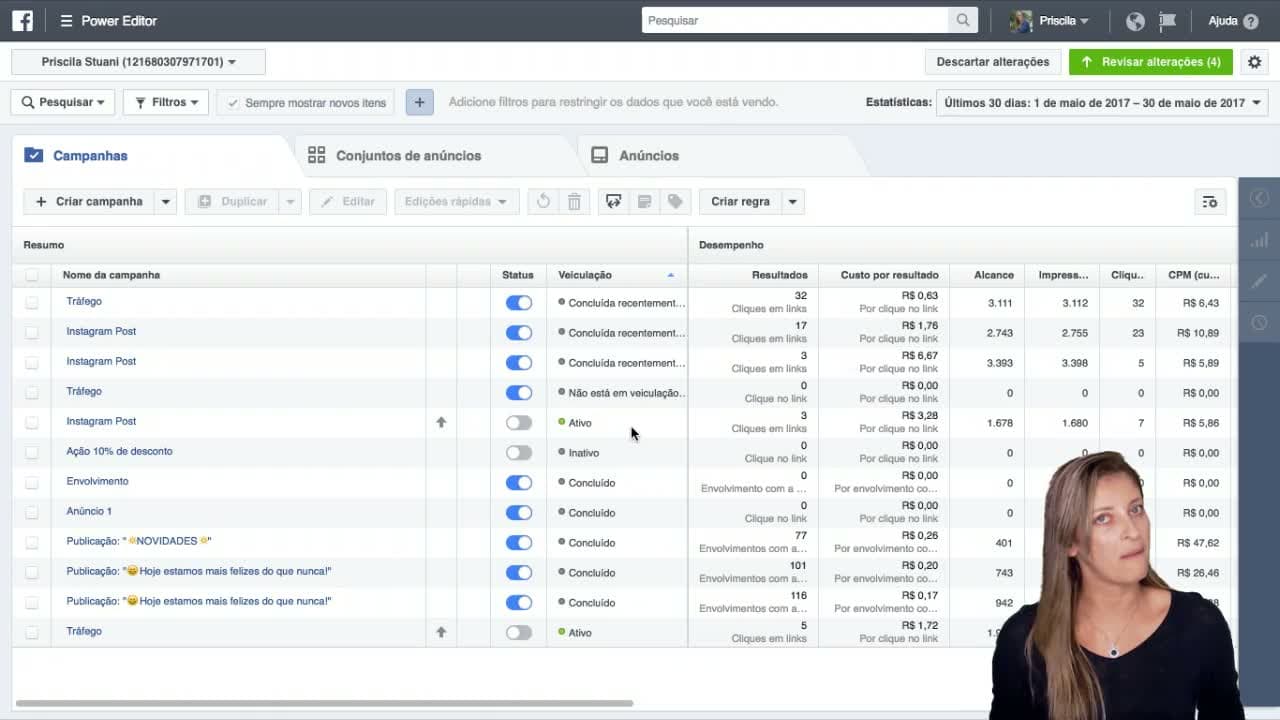Open the pencil edit icon in sidebar
1280x720 pixels.
(x=1259, y=281)
